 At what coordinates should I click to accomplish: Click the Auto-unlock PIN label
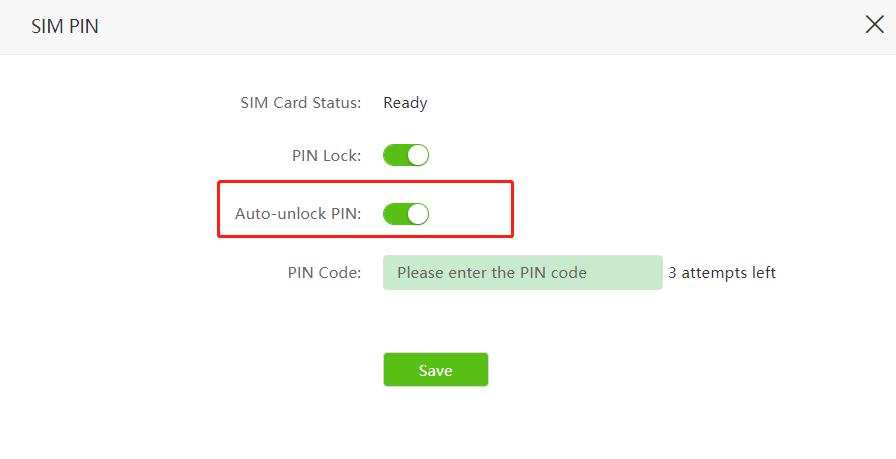tap(298, 213)
